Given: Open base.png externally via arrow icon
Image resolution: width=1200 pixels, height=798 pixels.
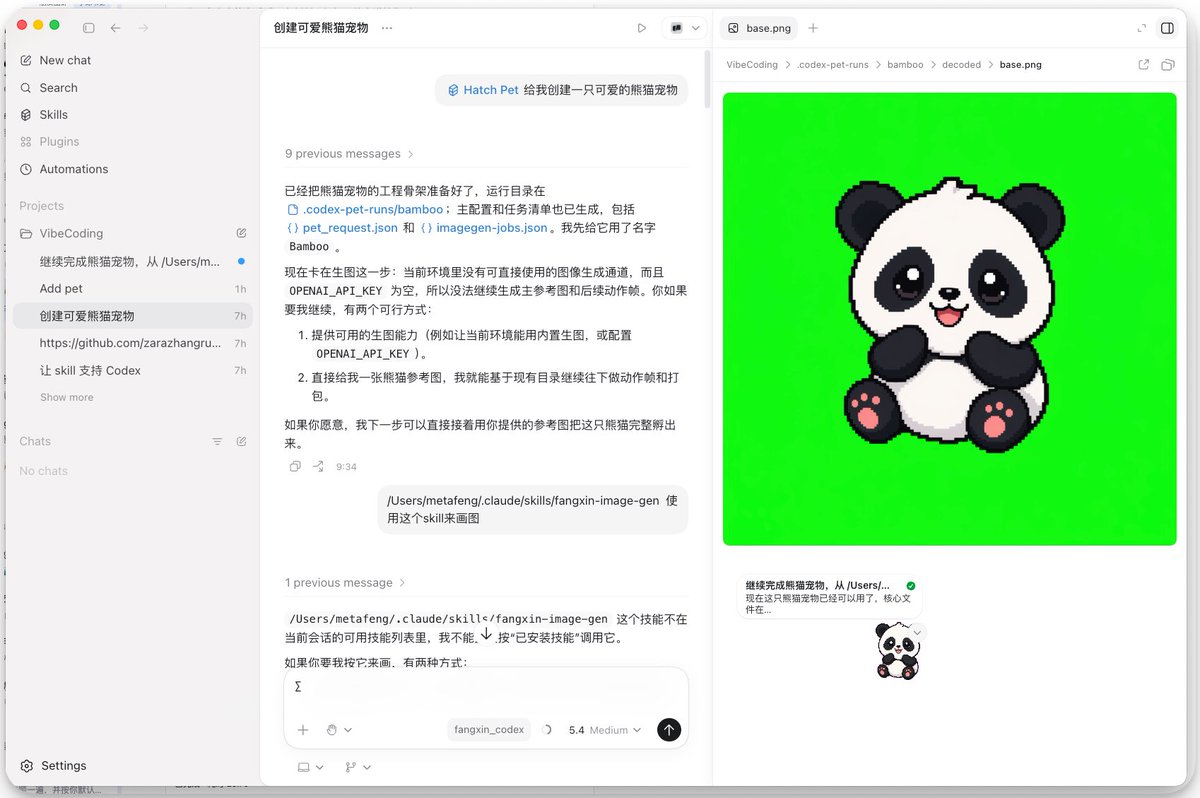Looking at the screenshot, I should click(1144, 65).
